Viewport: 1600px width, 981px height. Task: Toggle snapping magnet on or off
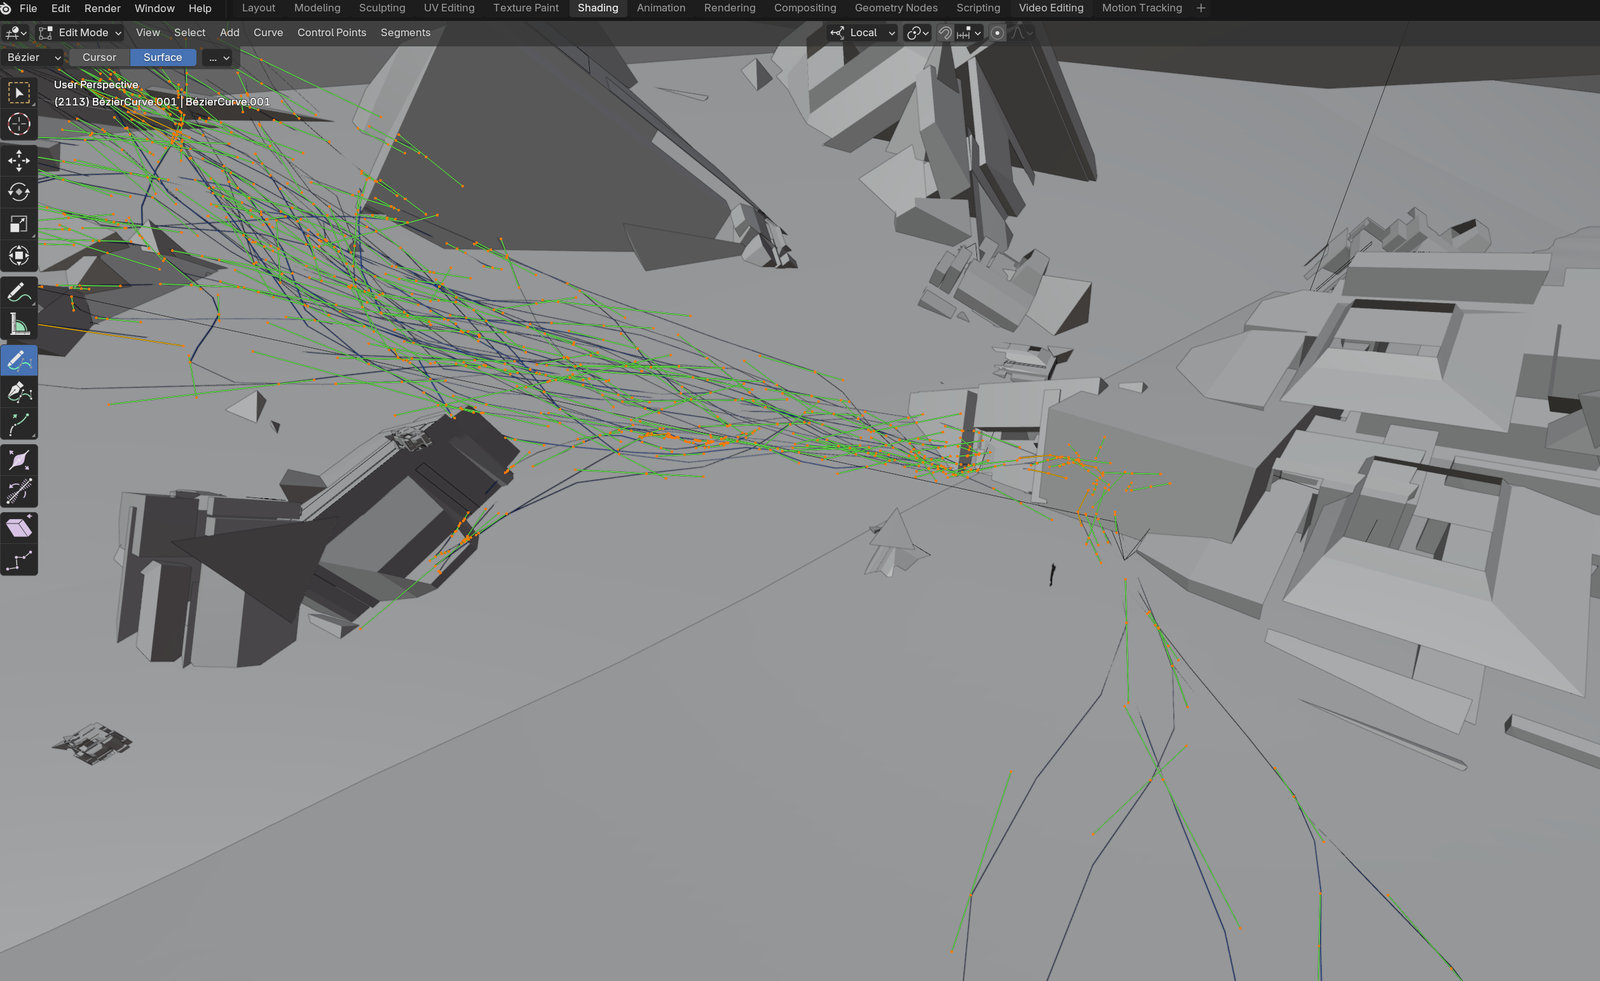(945, 32)
